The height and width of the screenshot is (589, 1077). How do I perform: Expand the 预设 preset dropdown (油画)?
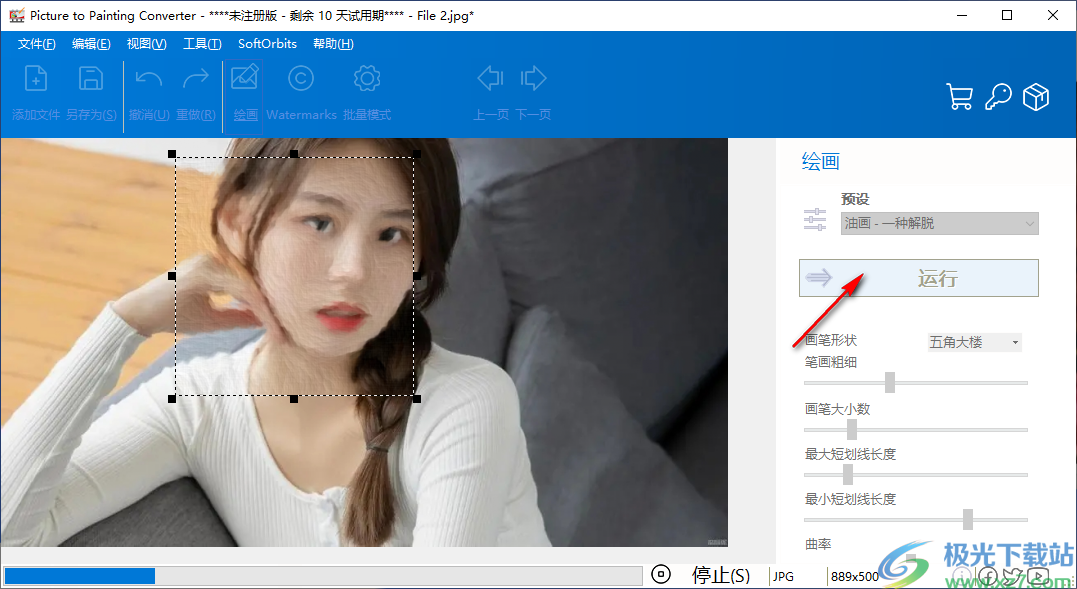pyautogui.click(x=940, y=223)
